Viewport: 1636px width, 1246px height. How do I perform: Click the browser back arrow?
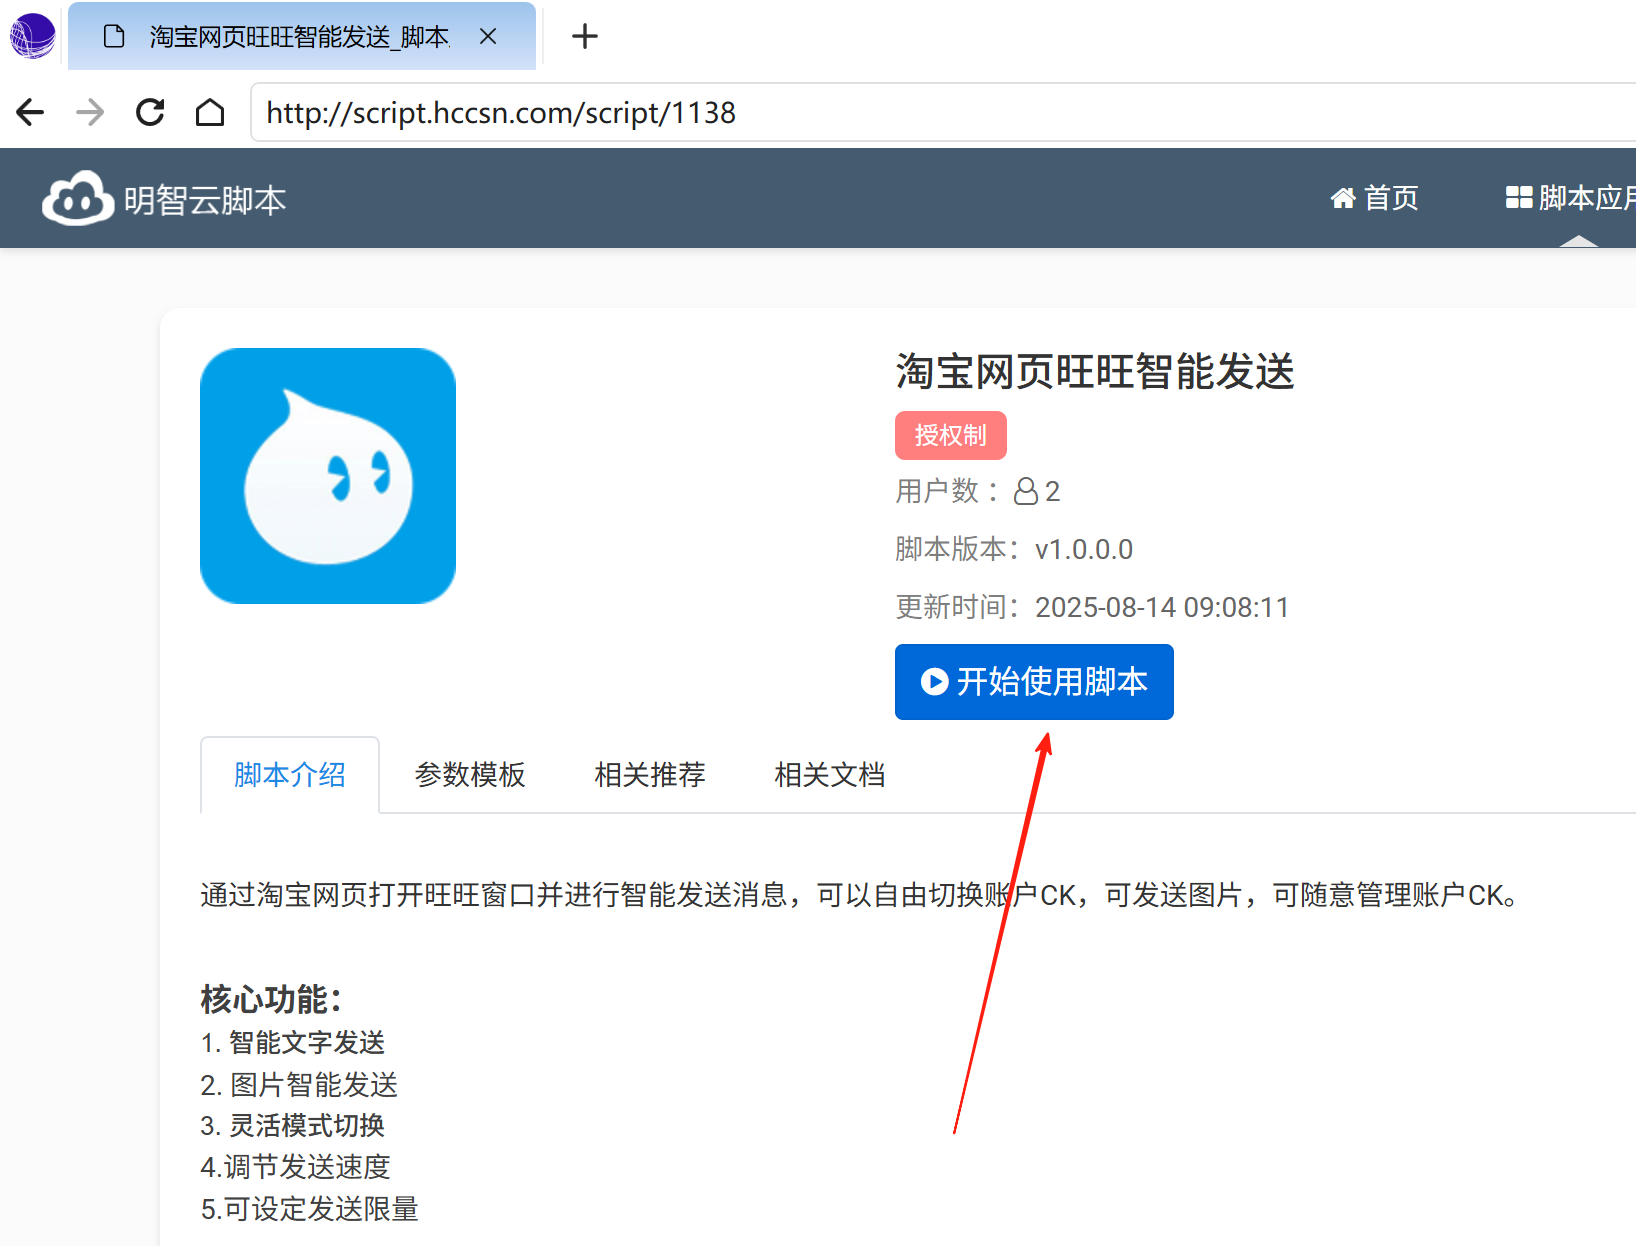pyautogui.click(x=30, y=112)
